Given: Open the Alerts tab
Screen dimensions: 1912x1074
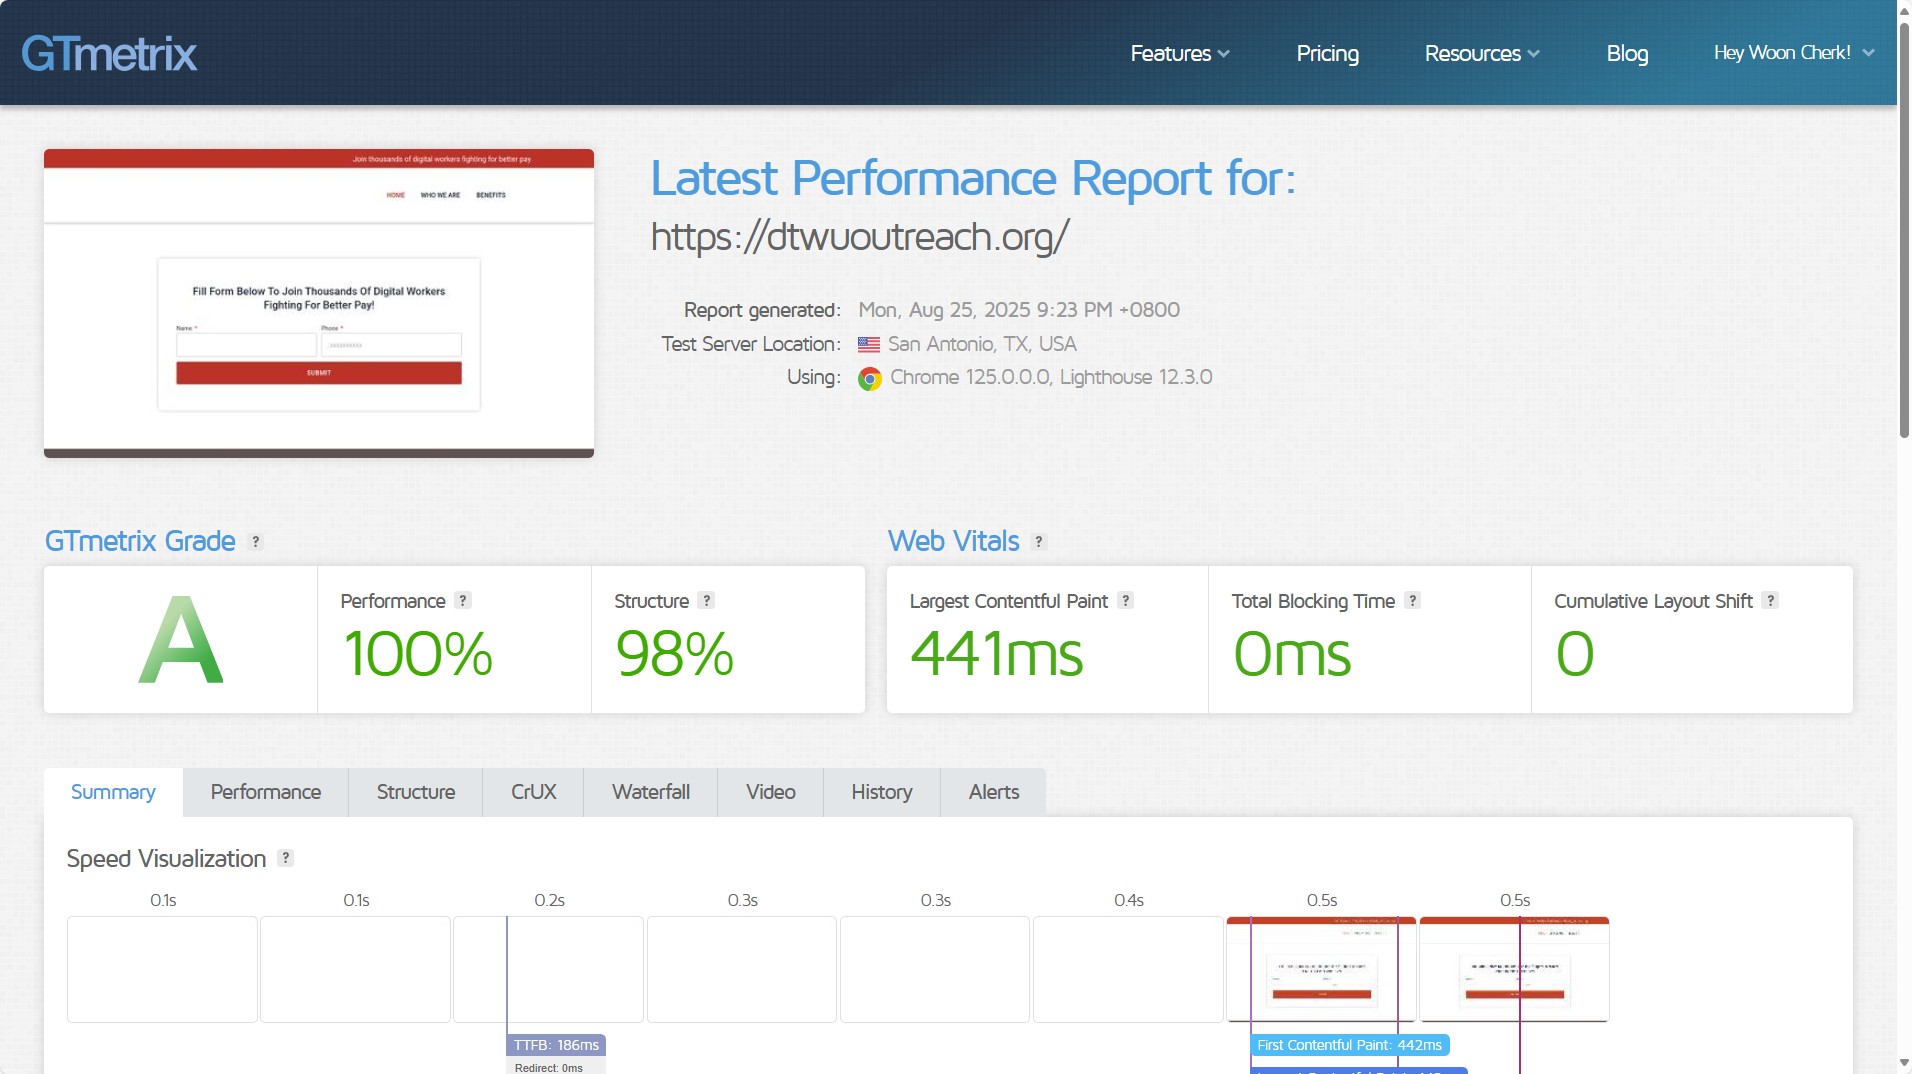Looking at the screenshot, I should coord(994,792).
